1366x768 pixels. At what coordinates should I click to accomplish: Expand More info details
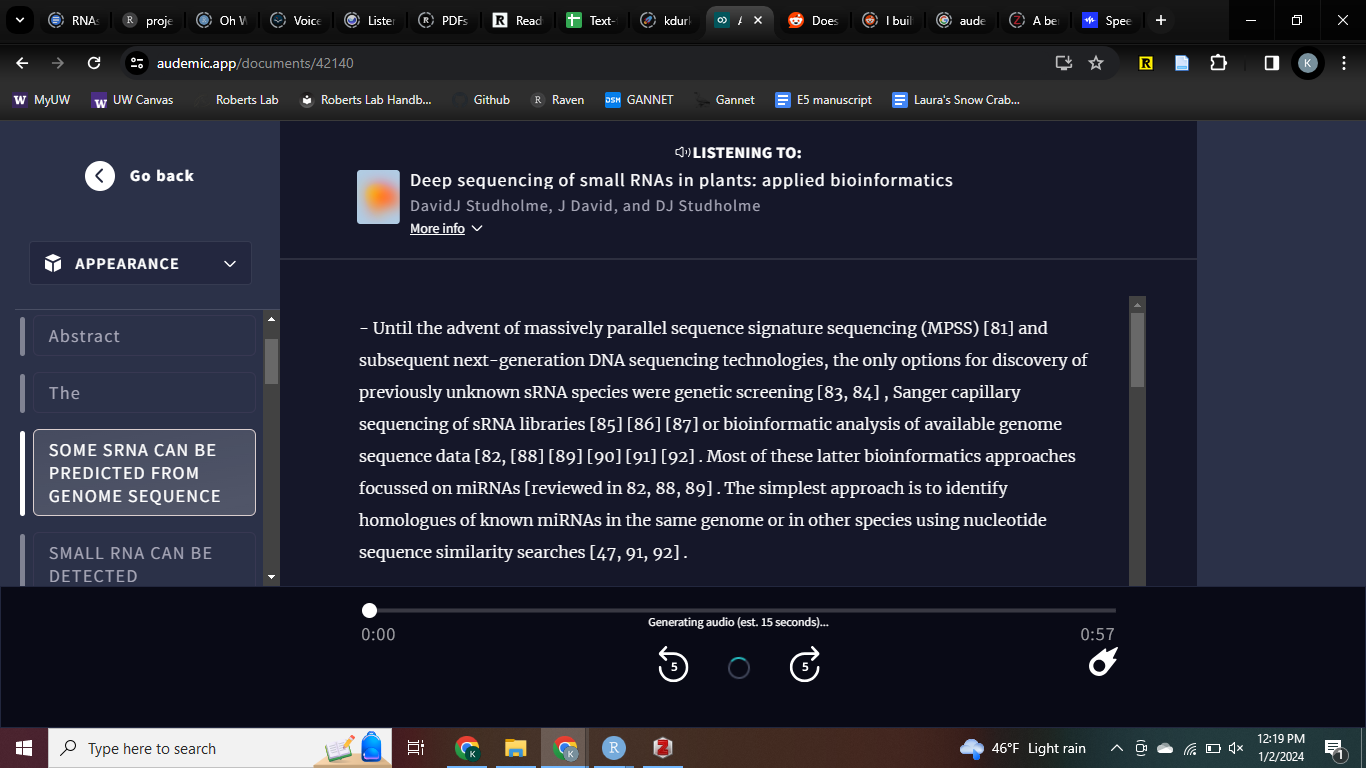(446, 229)
